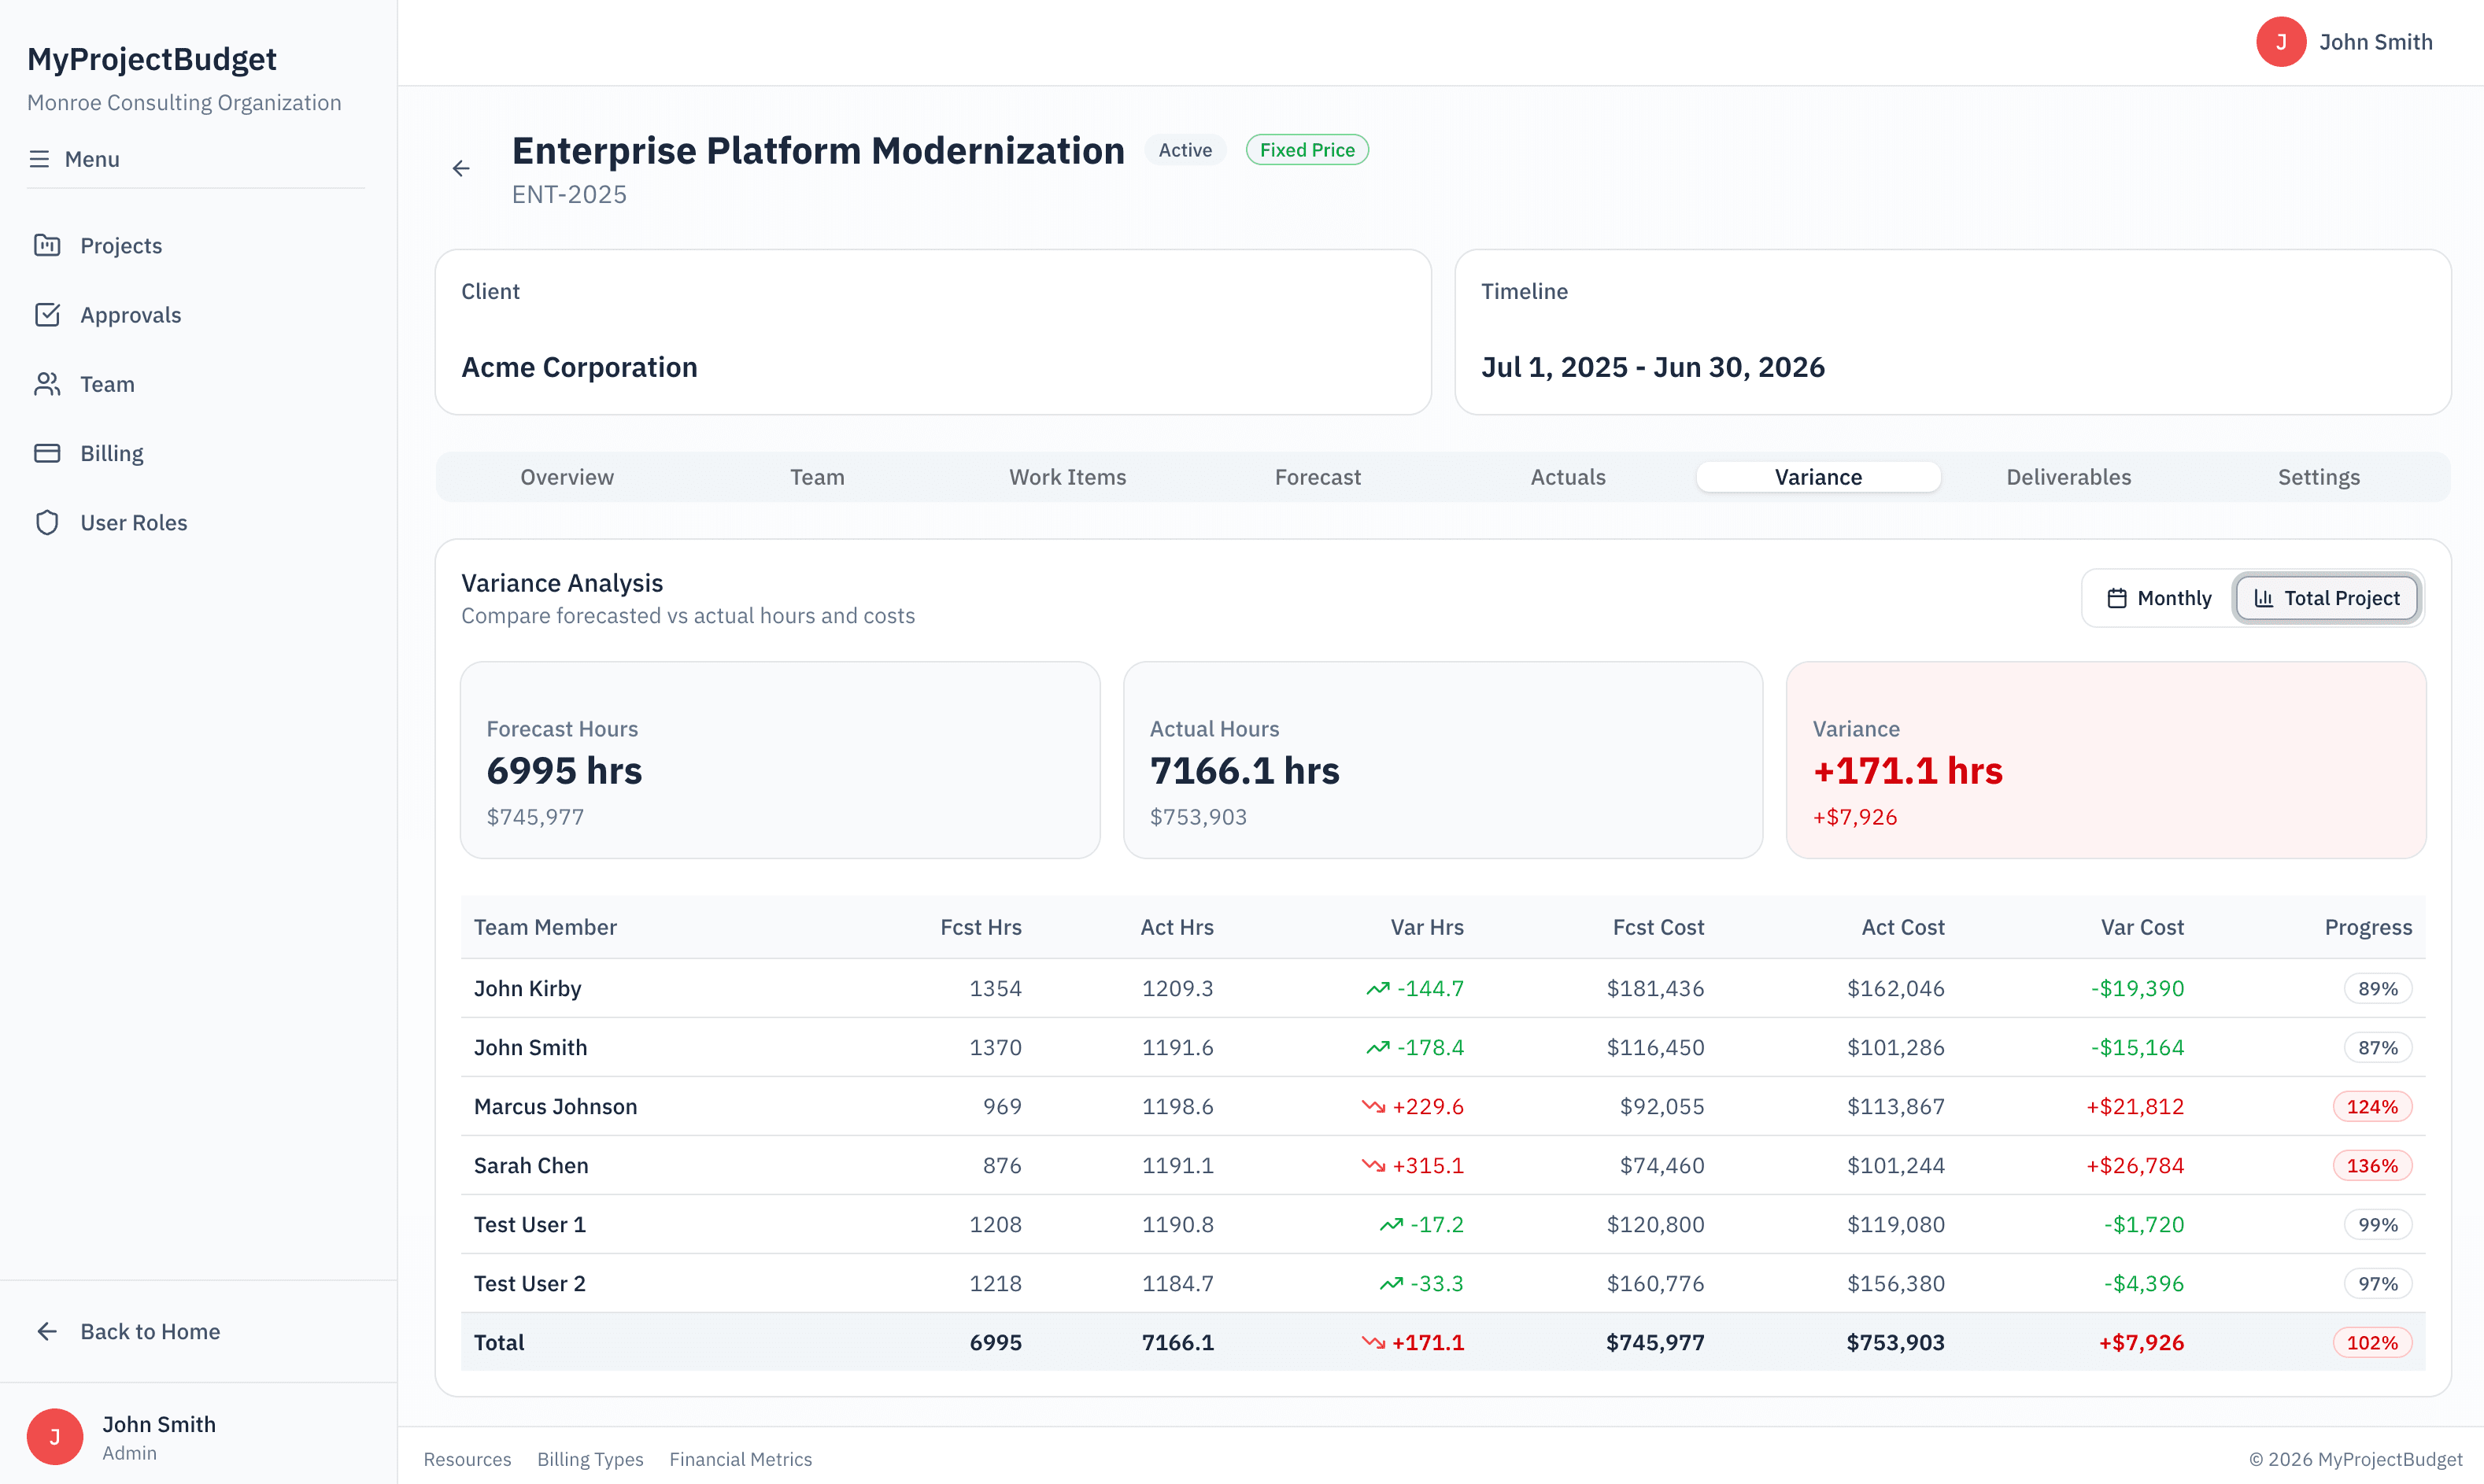The height and width of the screenshot is (1484, 2484).
Task: Open the Billing Types footer link
Action: (590, 1459)
